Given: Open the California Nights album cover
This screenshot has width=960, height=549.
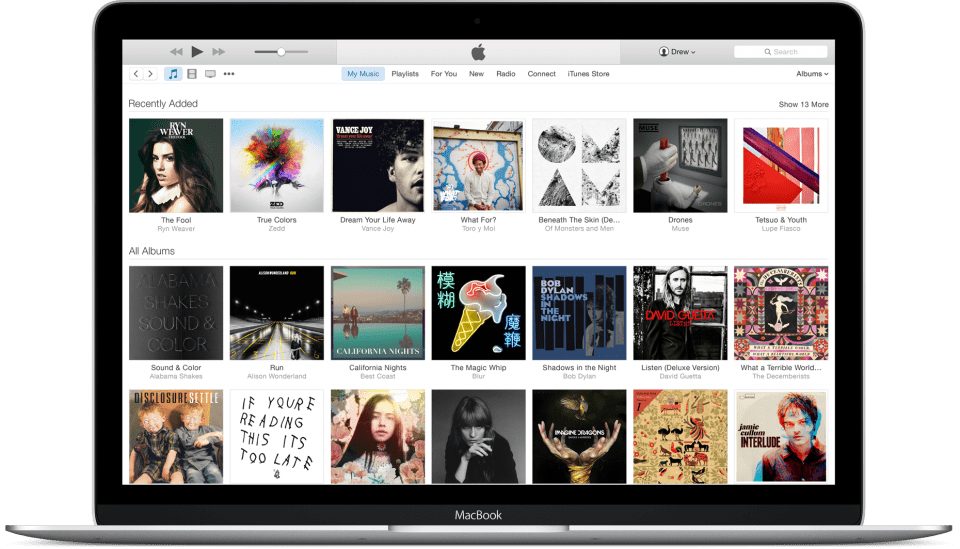Looking at the screenshot, I should point(378,313).
